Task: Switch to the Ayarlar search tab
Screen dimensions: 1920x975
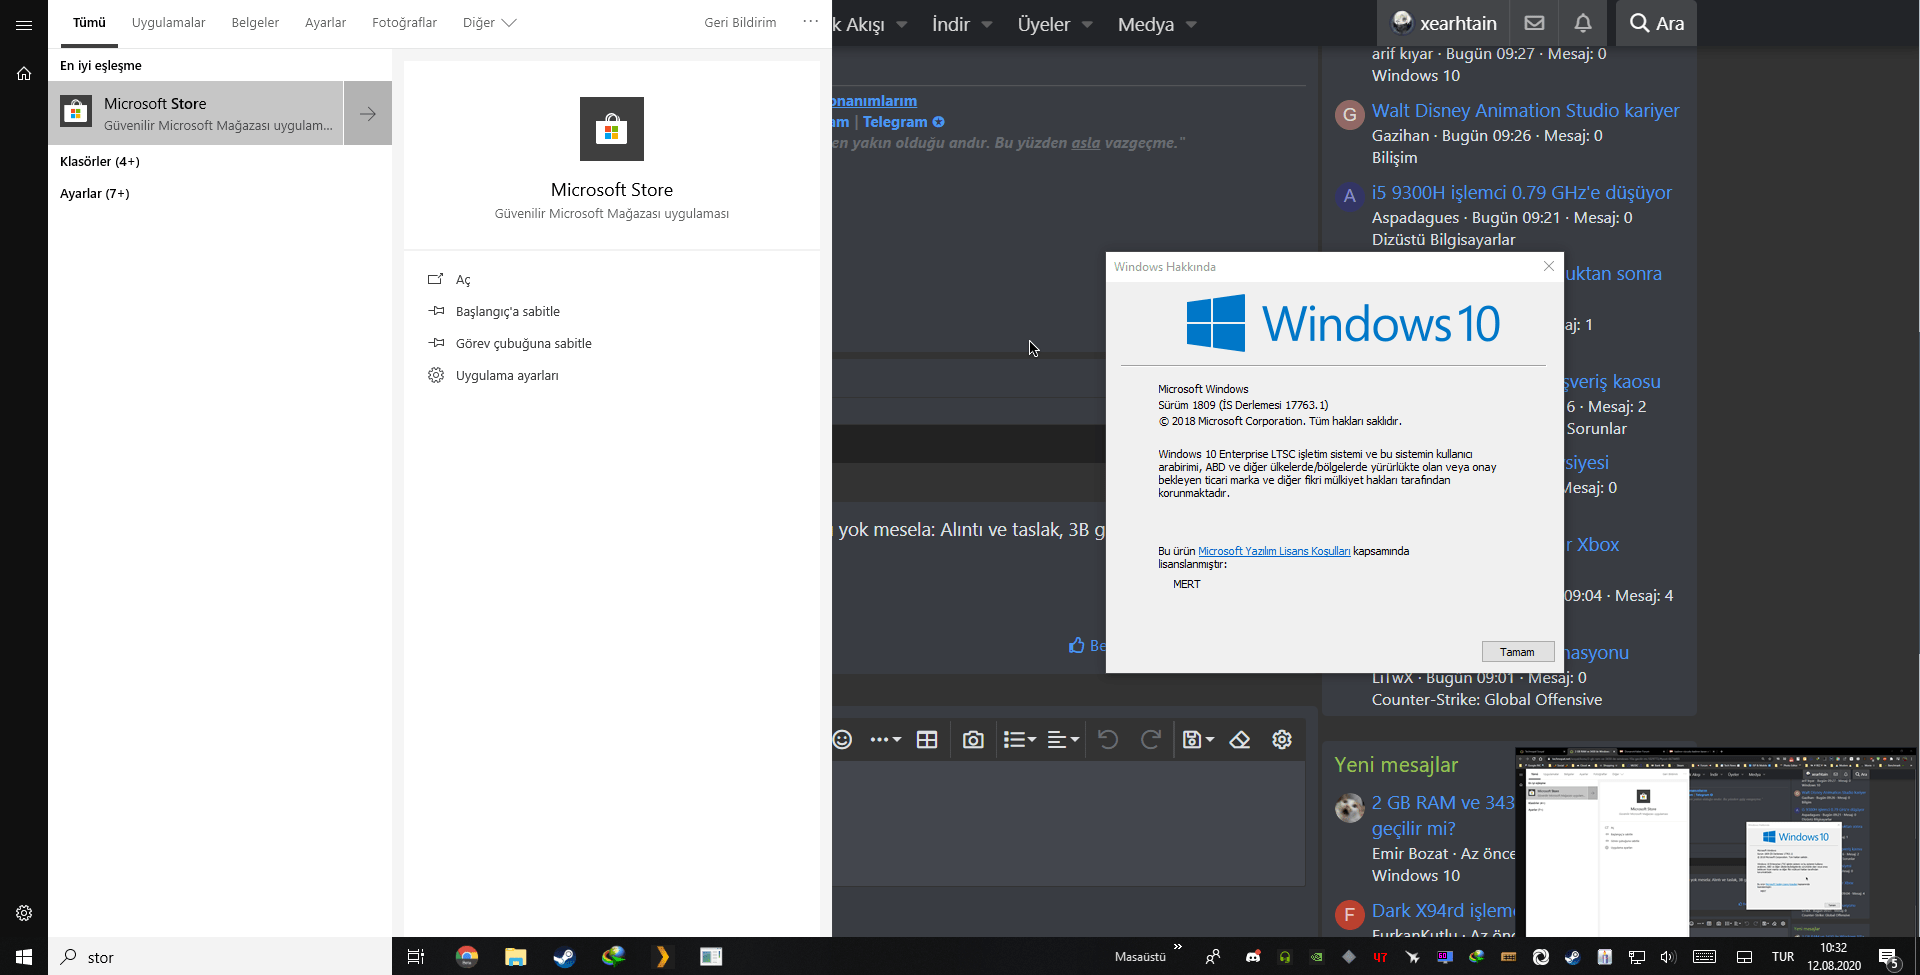Action: pos(325,23)
